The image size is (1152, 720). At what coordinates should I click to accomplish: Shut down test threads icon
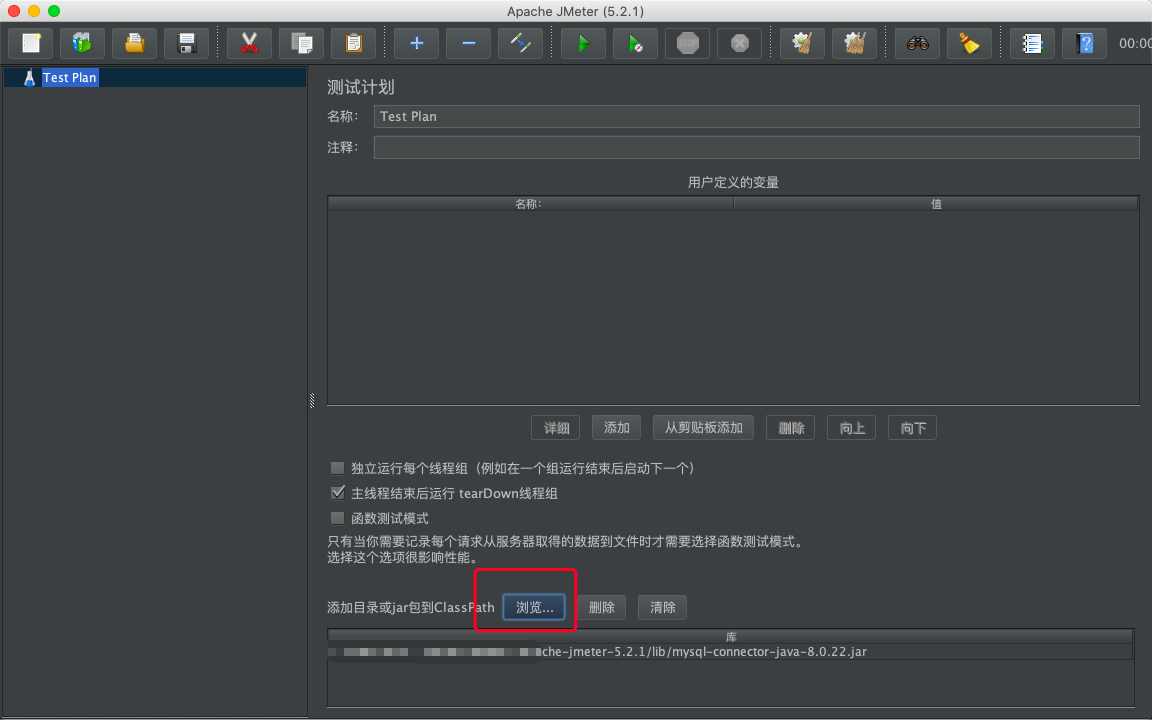[x=740, y=43]
